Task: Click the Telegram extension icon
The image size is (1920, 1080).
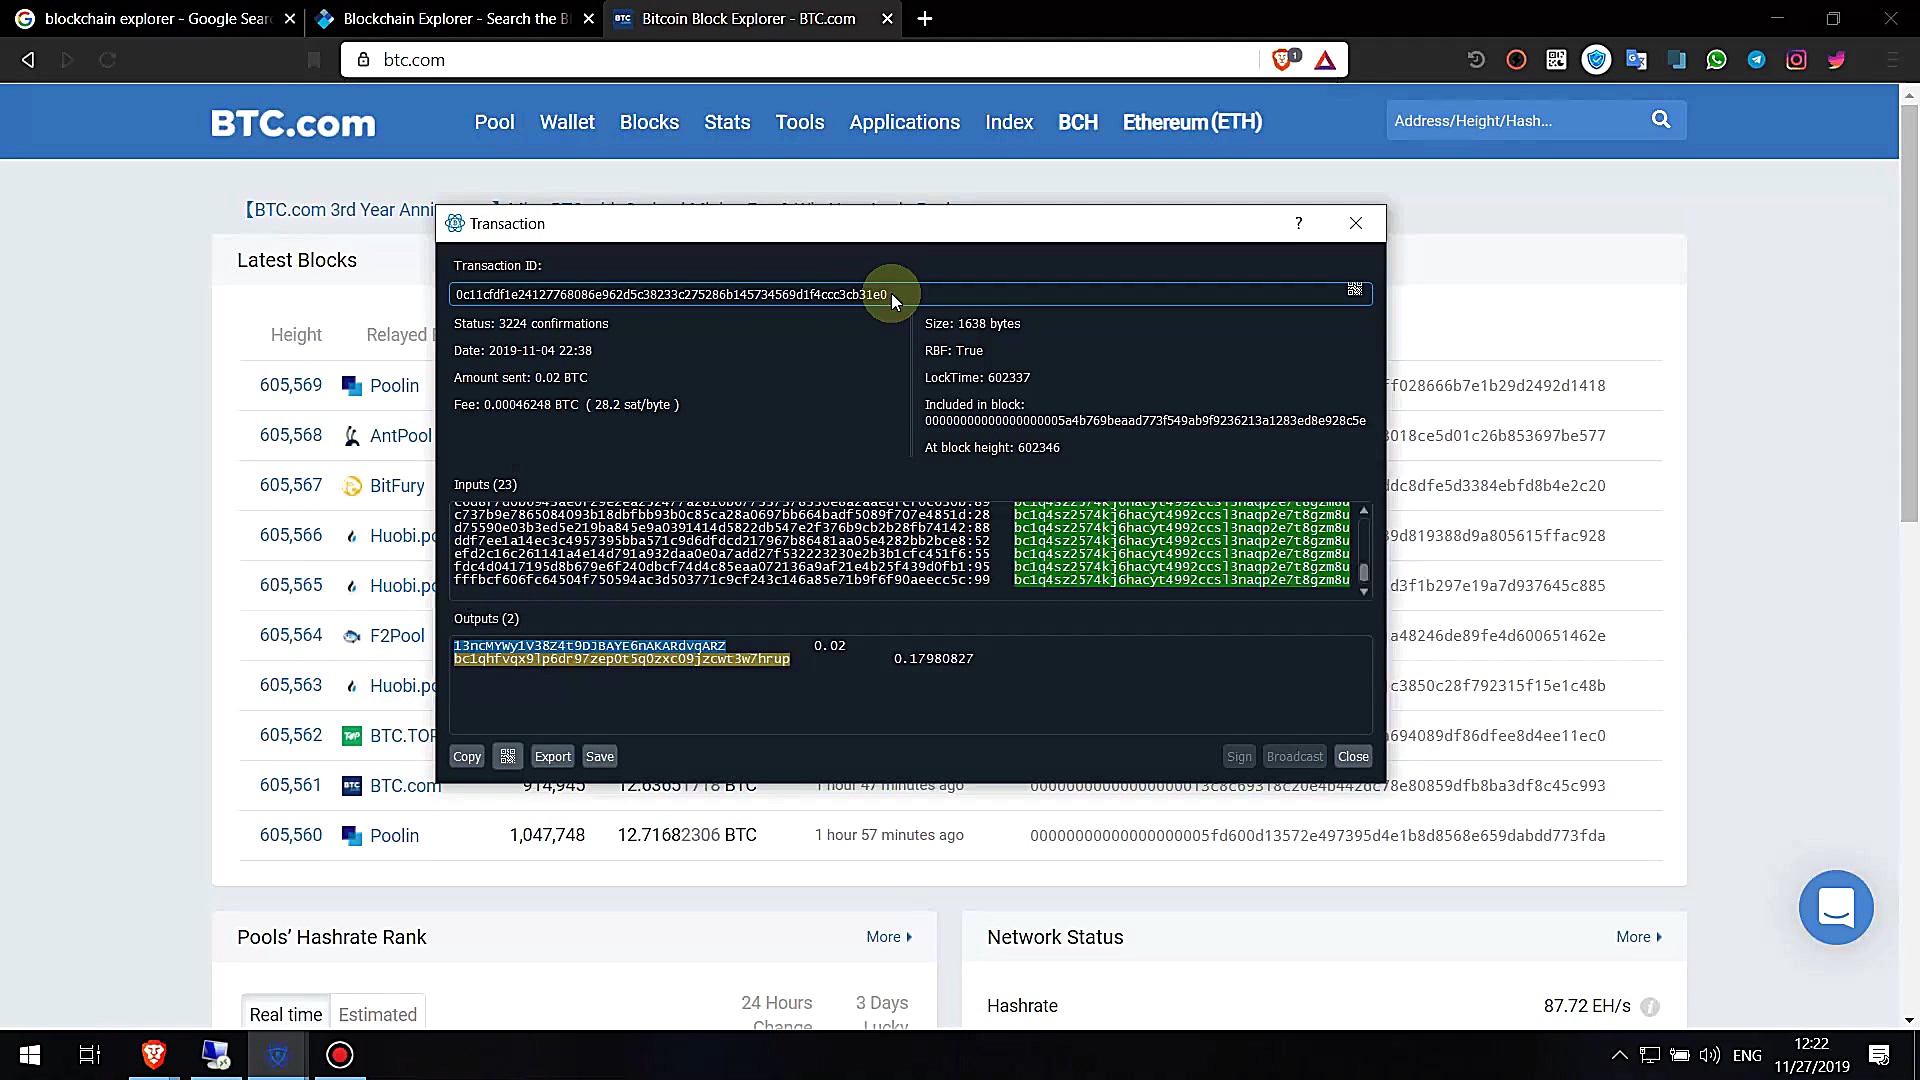Action: 1756,60
